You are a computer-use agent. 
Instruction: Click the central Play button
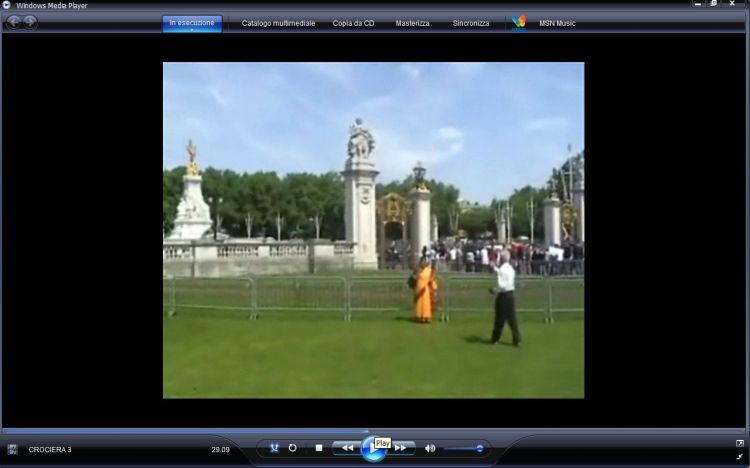373,450
